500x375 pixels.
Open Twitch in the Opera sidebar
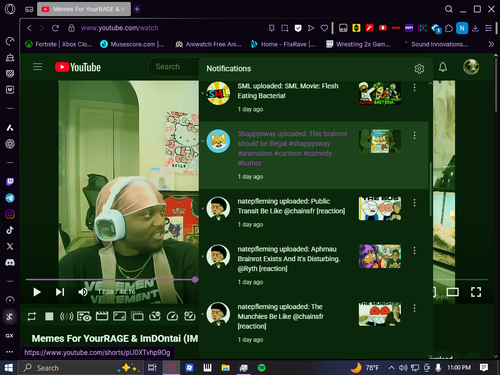pyautogui.click(x=10, y=182)
